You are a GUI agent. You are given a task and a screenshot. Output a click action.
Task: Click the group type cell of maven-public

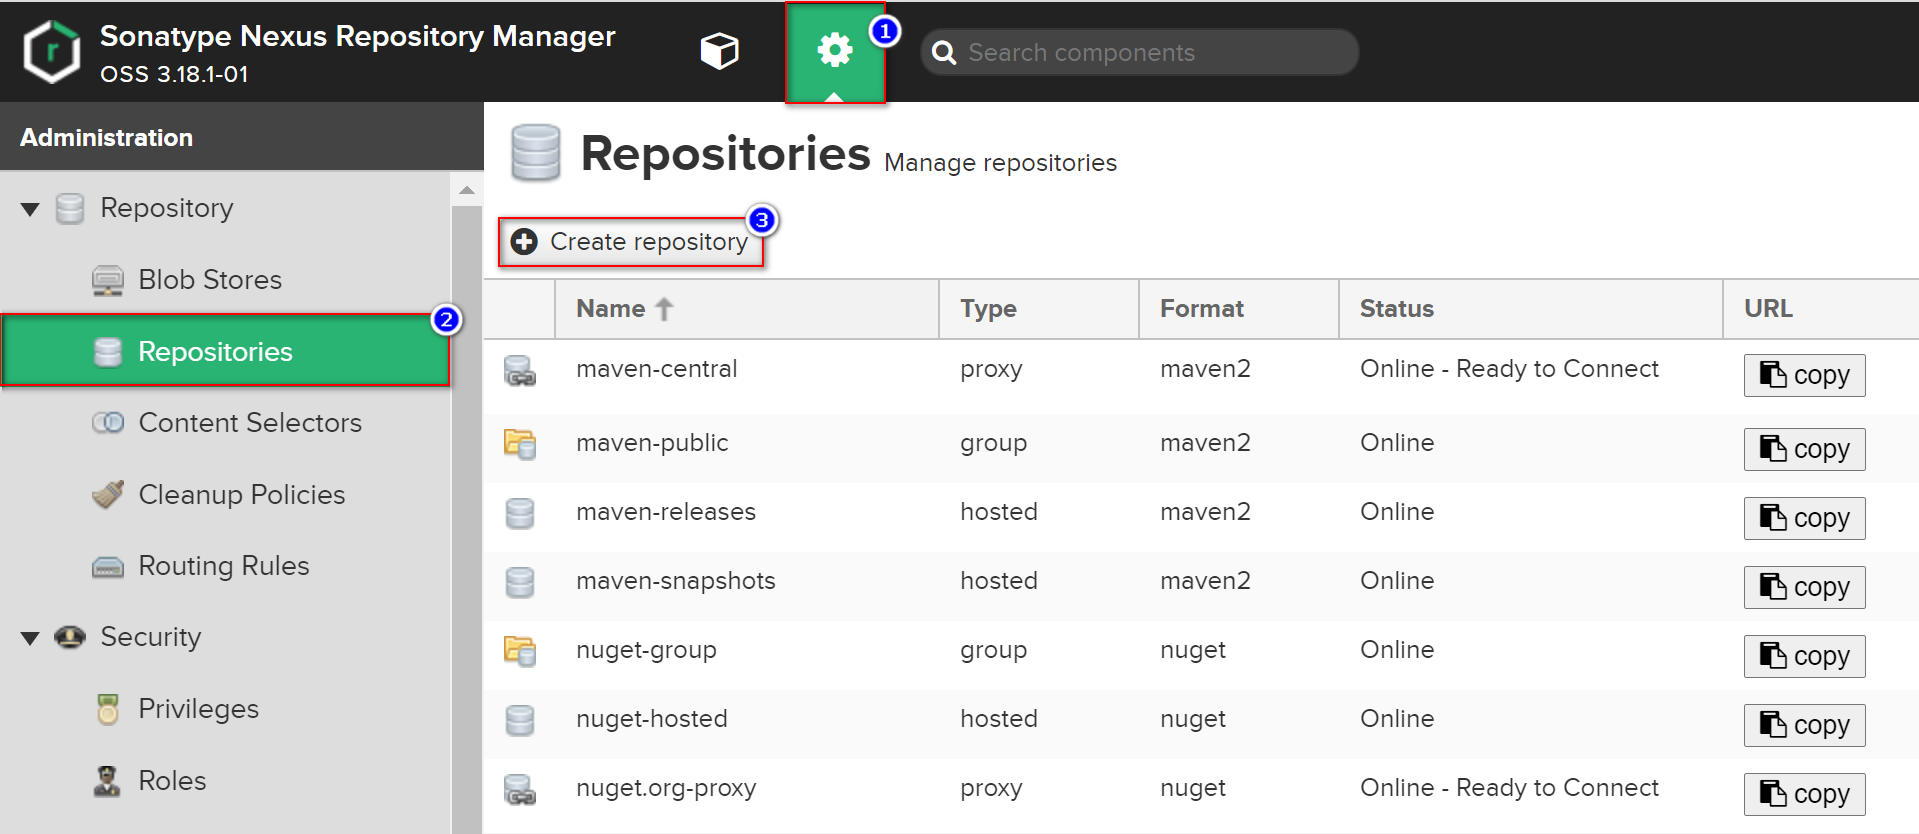click(993, 443)
